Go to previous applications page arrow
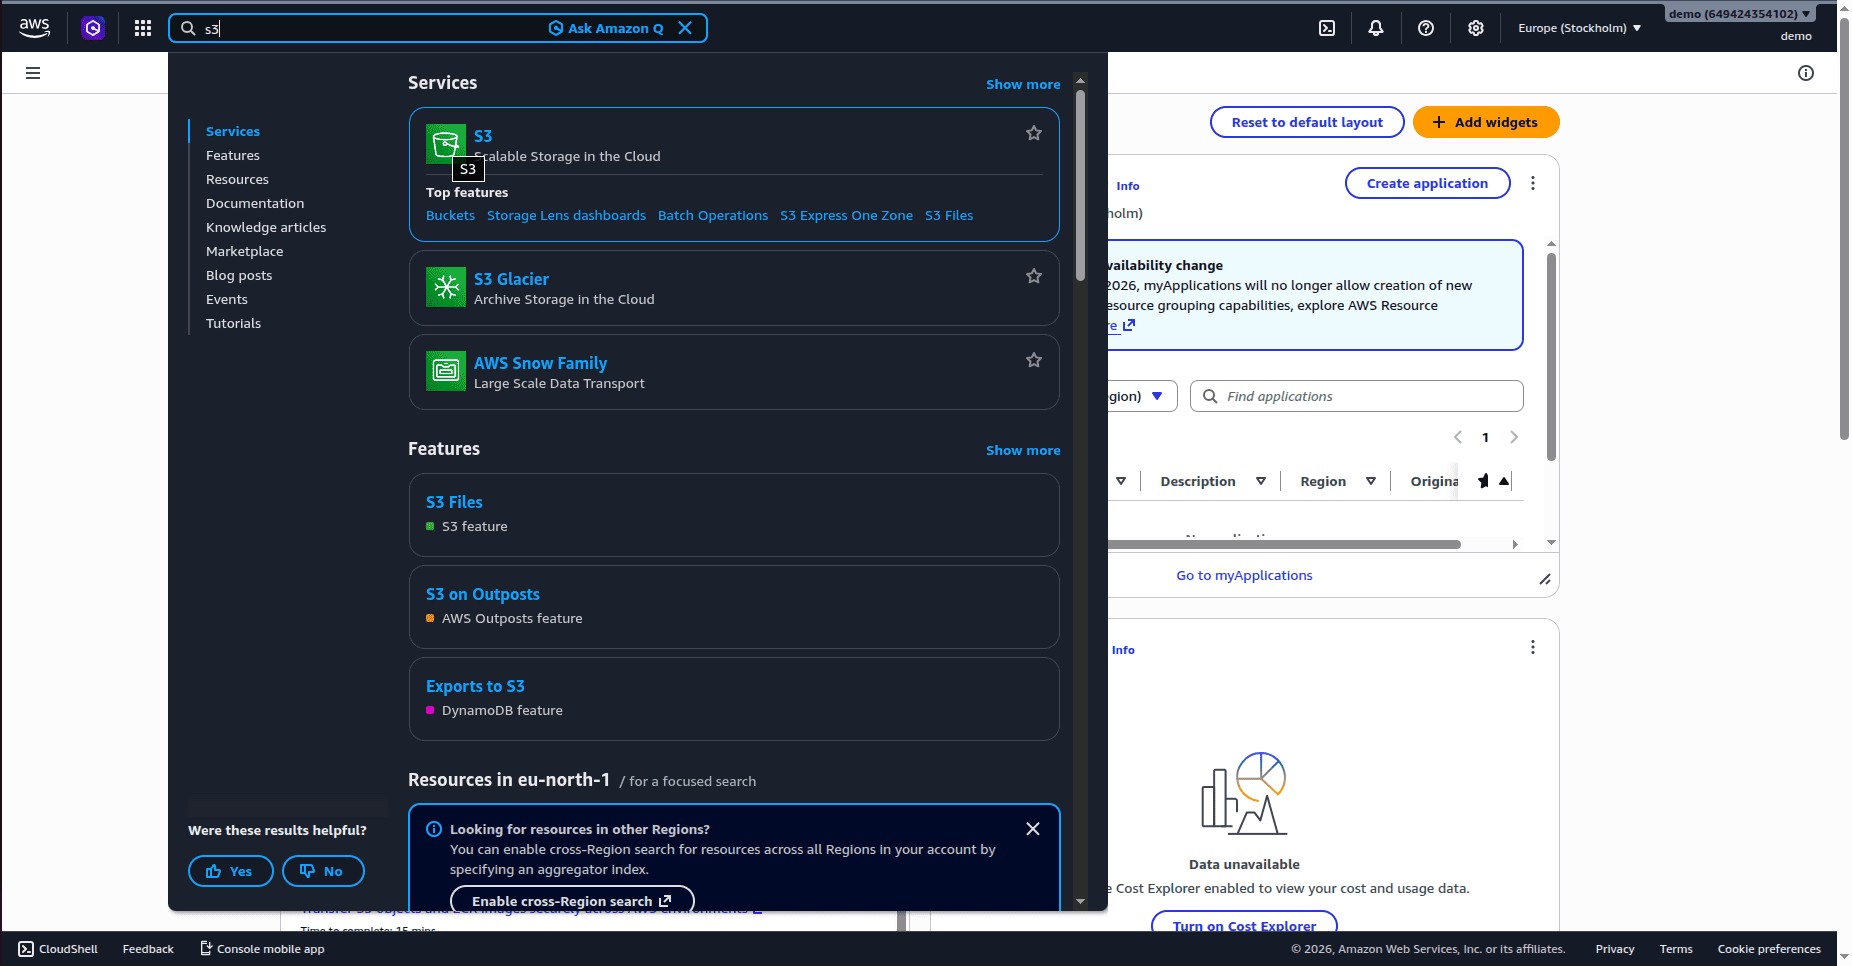The image size is (1852, 966). [1458, 437]
